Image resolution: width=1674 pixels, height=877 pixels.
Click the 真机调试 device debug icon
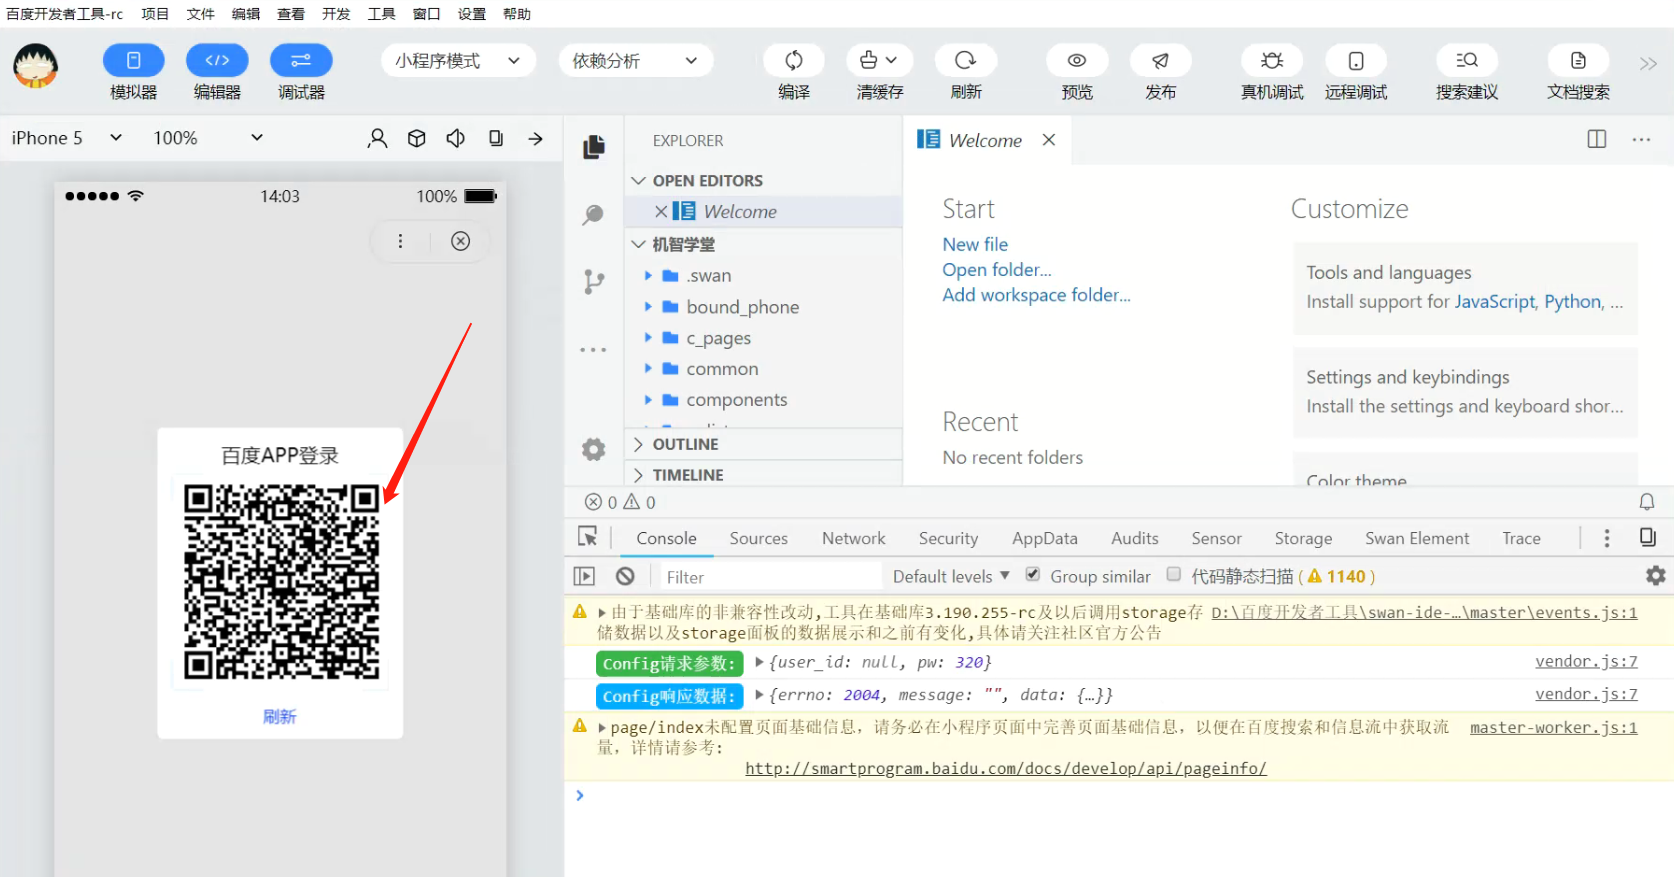1272,61
